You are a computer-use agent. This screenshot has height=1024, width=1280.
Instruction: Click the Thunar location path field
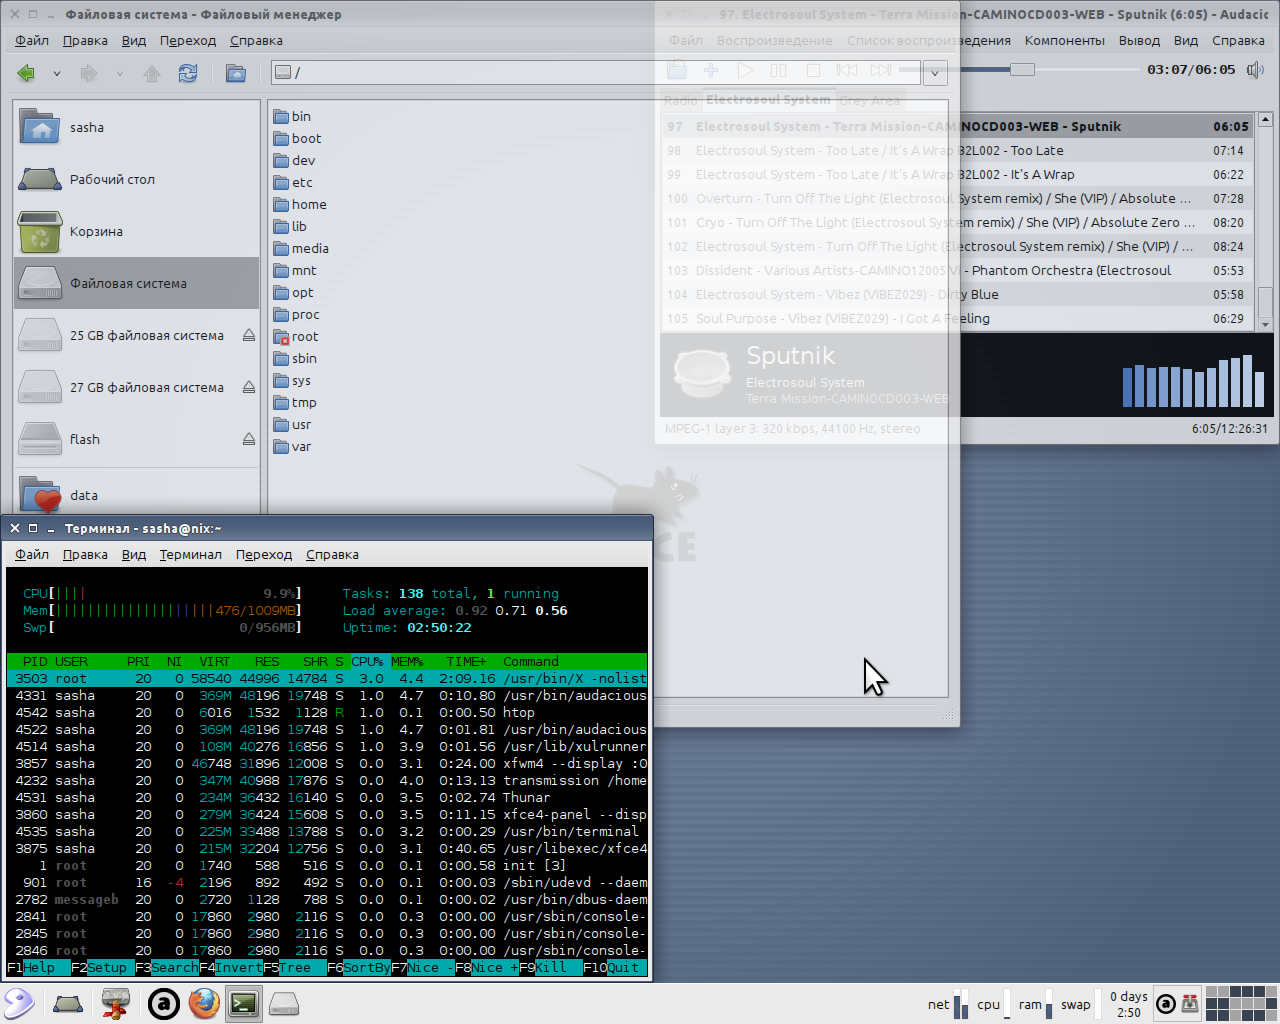[597, 73]
